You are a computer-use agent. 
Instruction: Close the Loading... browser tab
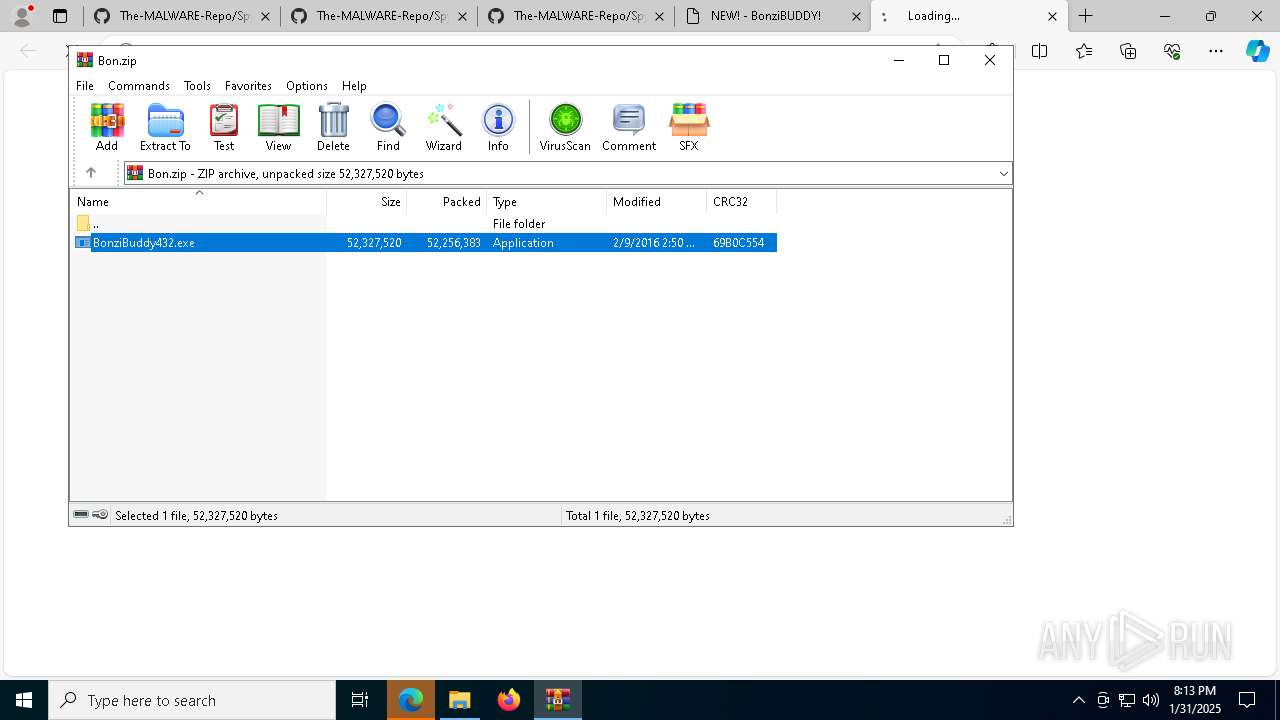[1052, 16]
